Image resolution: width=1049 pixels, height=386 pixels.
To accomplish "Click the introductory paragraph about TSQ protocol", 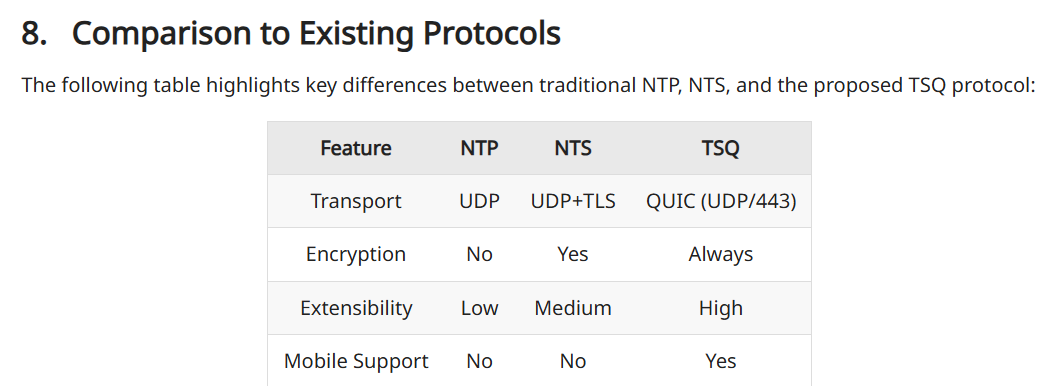I will coord(529,86).
